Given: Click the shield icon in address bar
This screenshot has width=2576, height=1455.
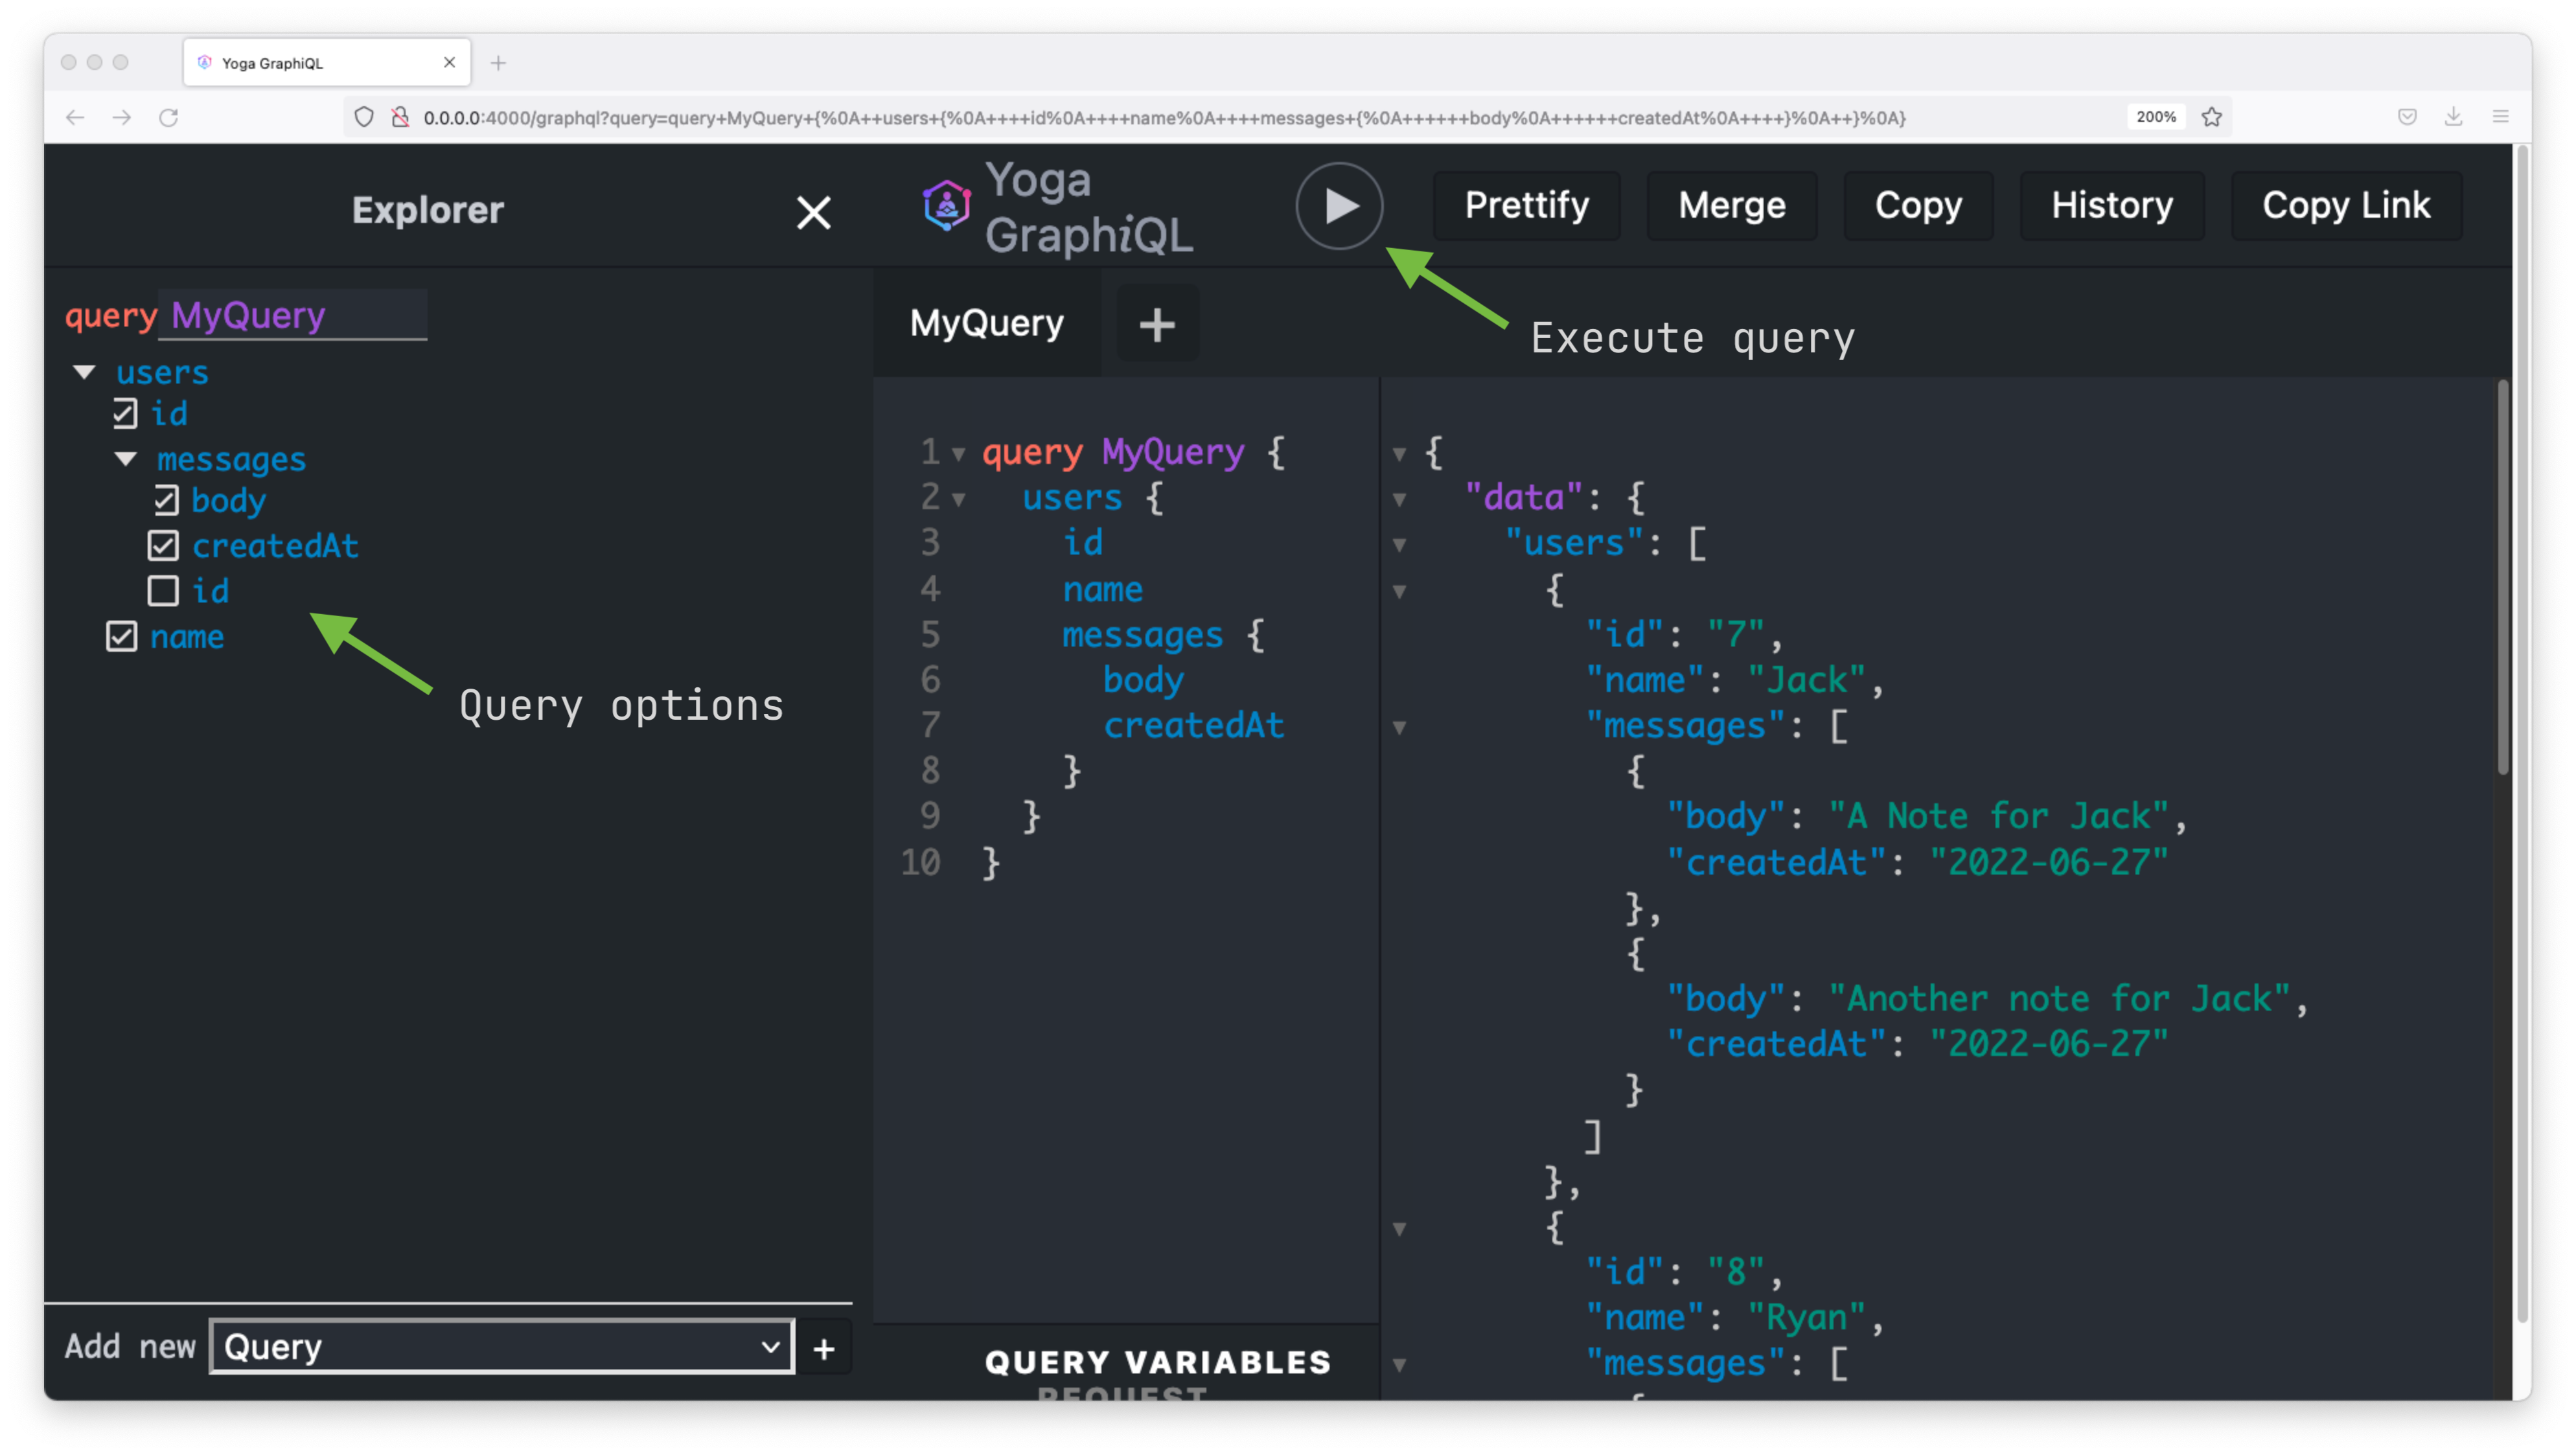Looking at the screenshot, I should click(364, 117).
